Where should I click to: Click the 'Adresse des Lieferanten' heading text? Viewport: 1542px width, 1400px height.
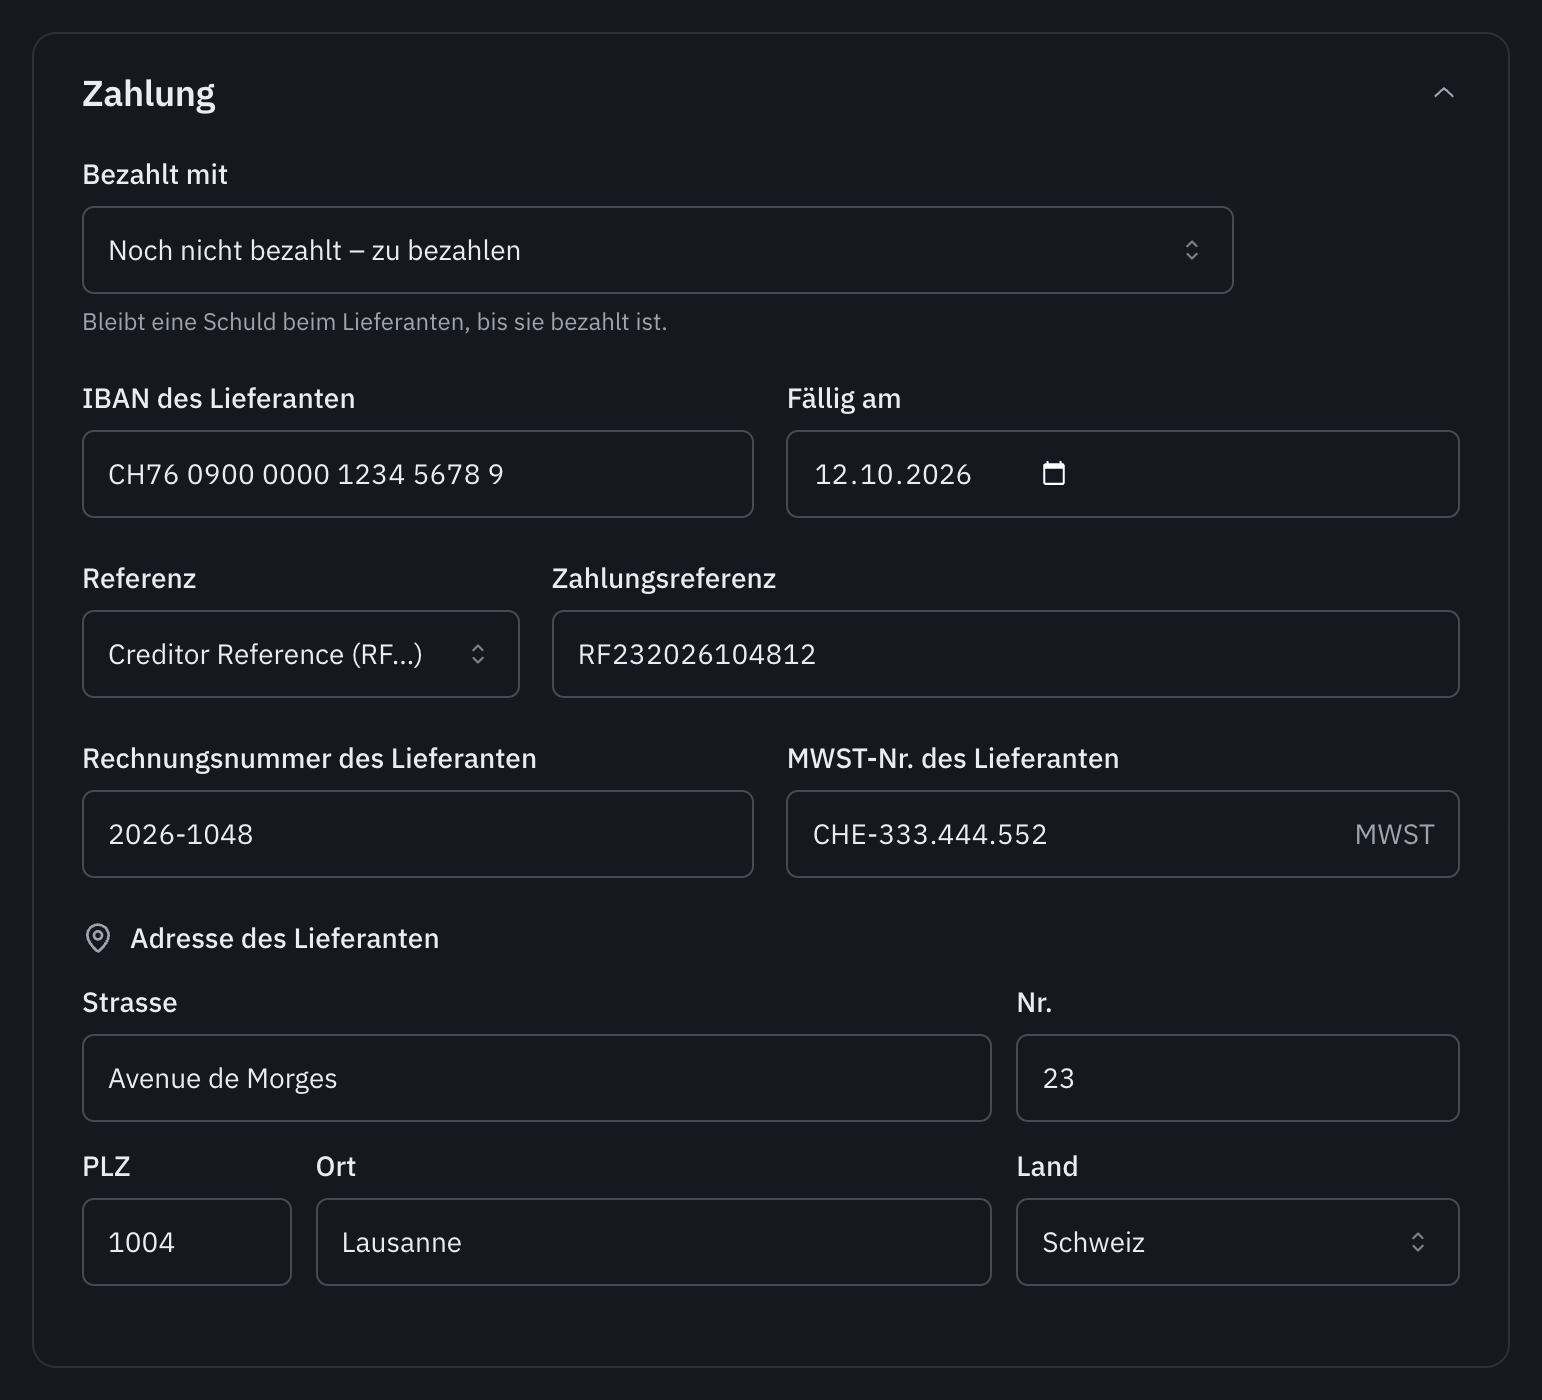pyautogui.click(x=284, y=938)
